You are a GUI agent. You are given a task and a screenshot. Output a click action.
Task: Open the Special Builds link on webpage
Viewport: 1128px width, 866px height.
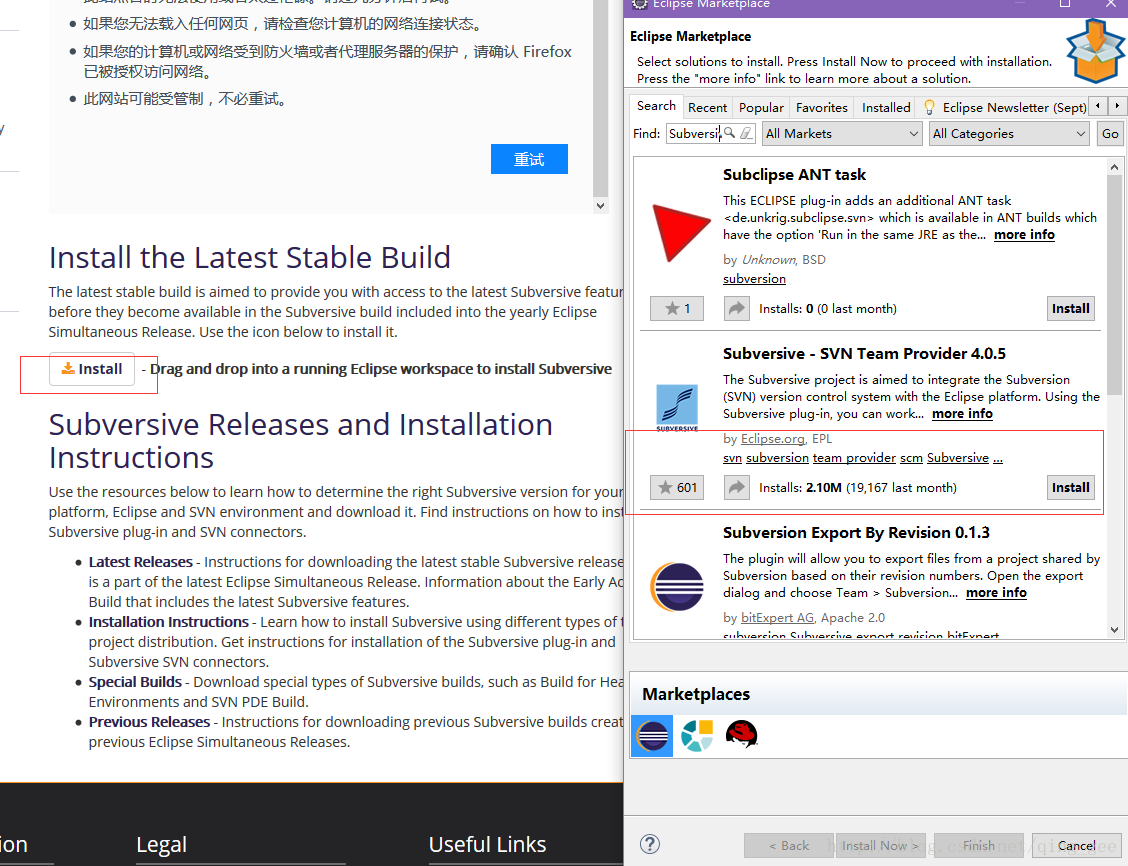pos(135,682)
